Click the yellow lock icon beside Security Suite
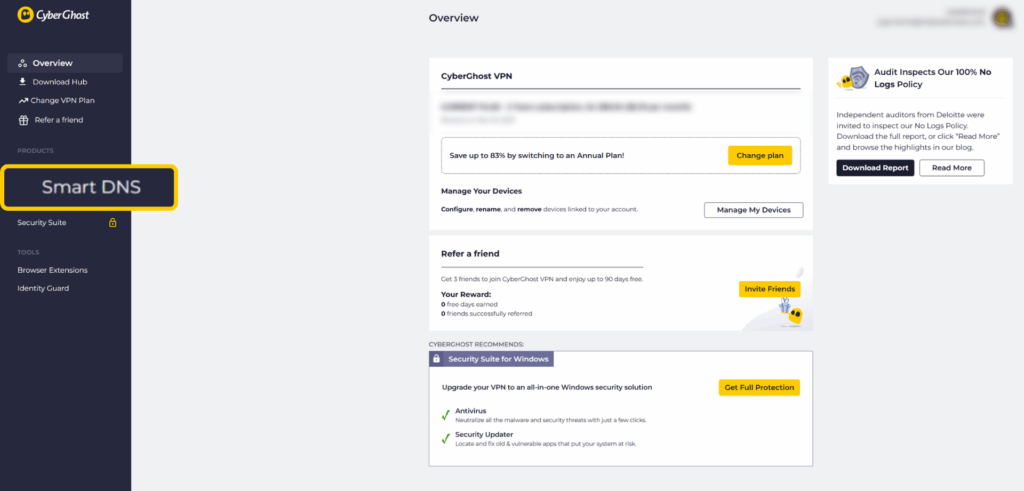Screen dimensions: 1024x491 [112, 223]
